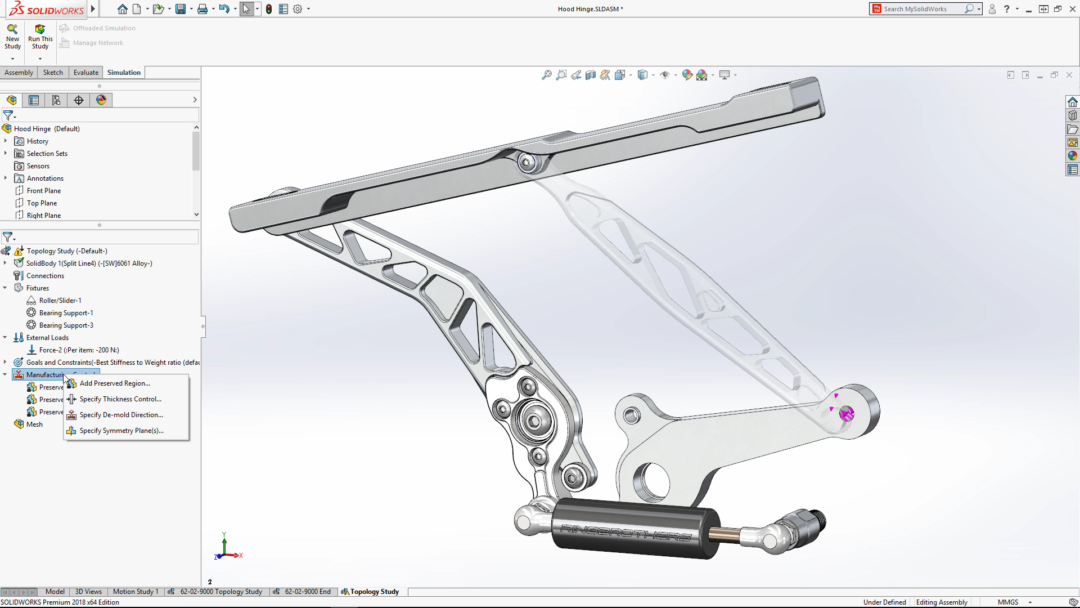The image size is (1080, 608).
Task: Click the SOLIDWORKS Resources home icon
Action: click(x=1072, y=101)
